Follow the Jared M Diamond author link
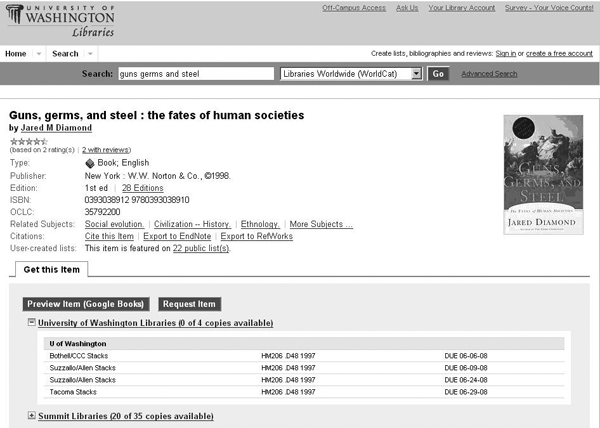Viewport: 600px width, 428px height. 56,128
